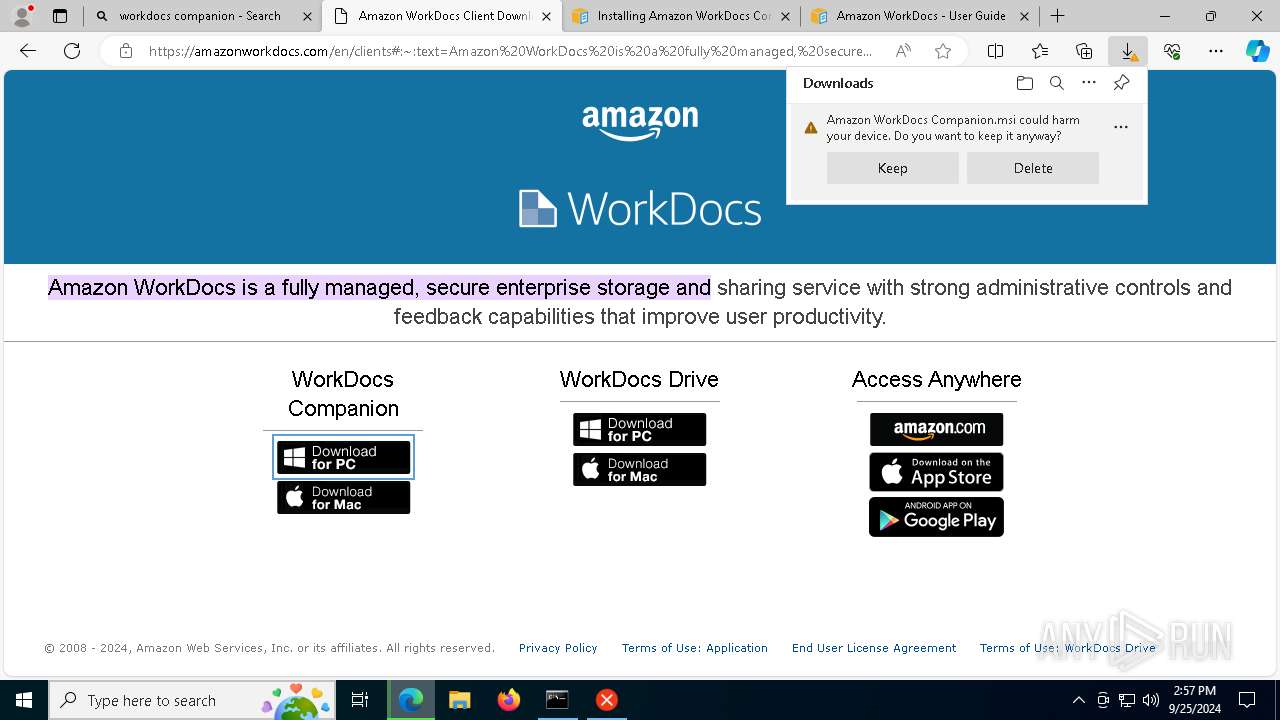The width and height of the screenshot is (1280, 720).
Task: Open File Explorer from the taskbar
Action: tap(459, 700)
